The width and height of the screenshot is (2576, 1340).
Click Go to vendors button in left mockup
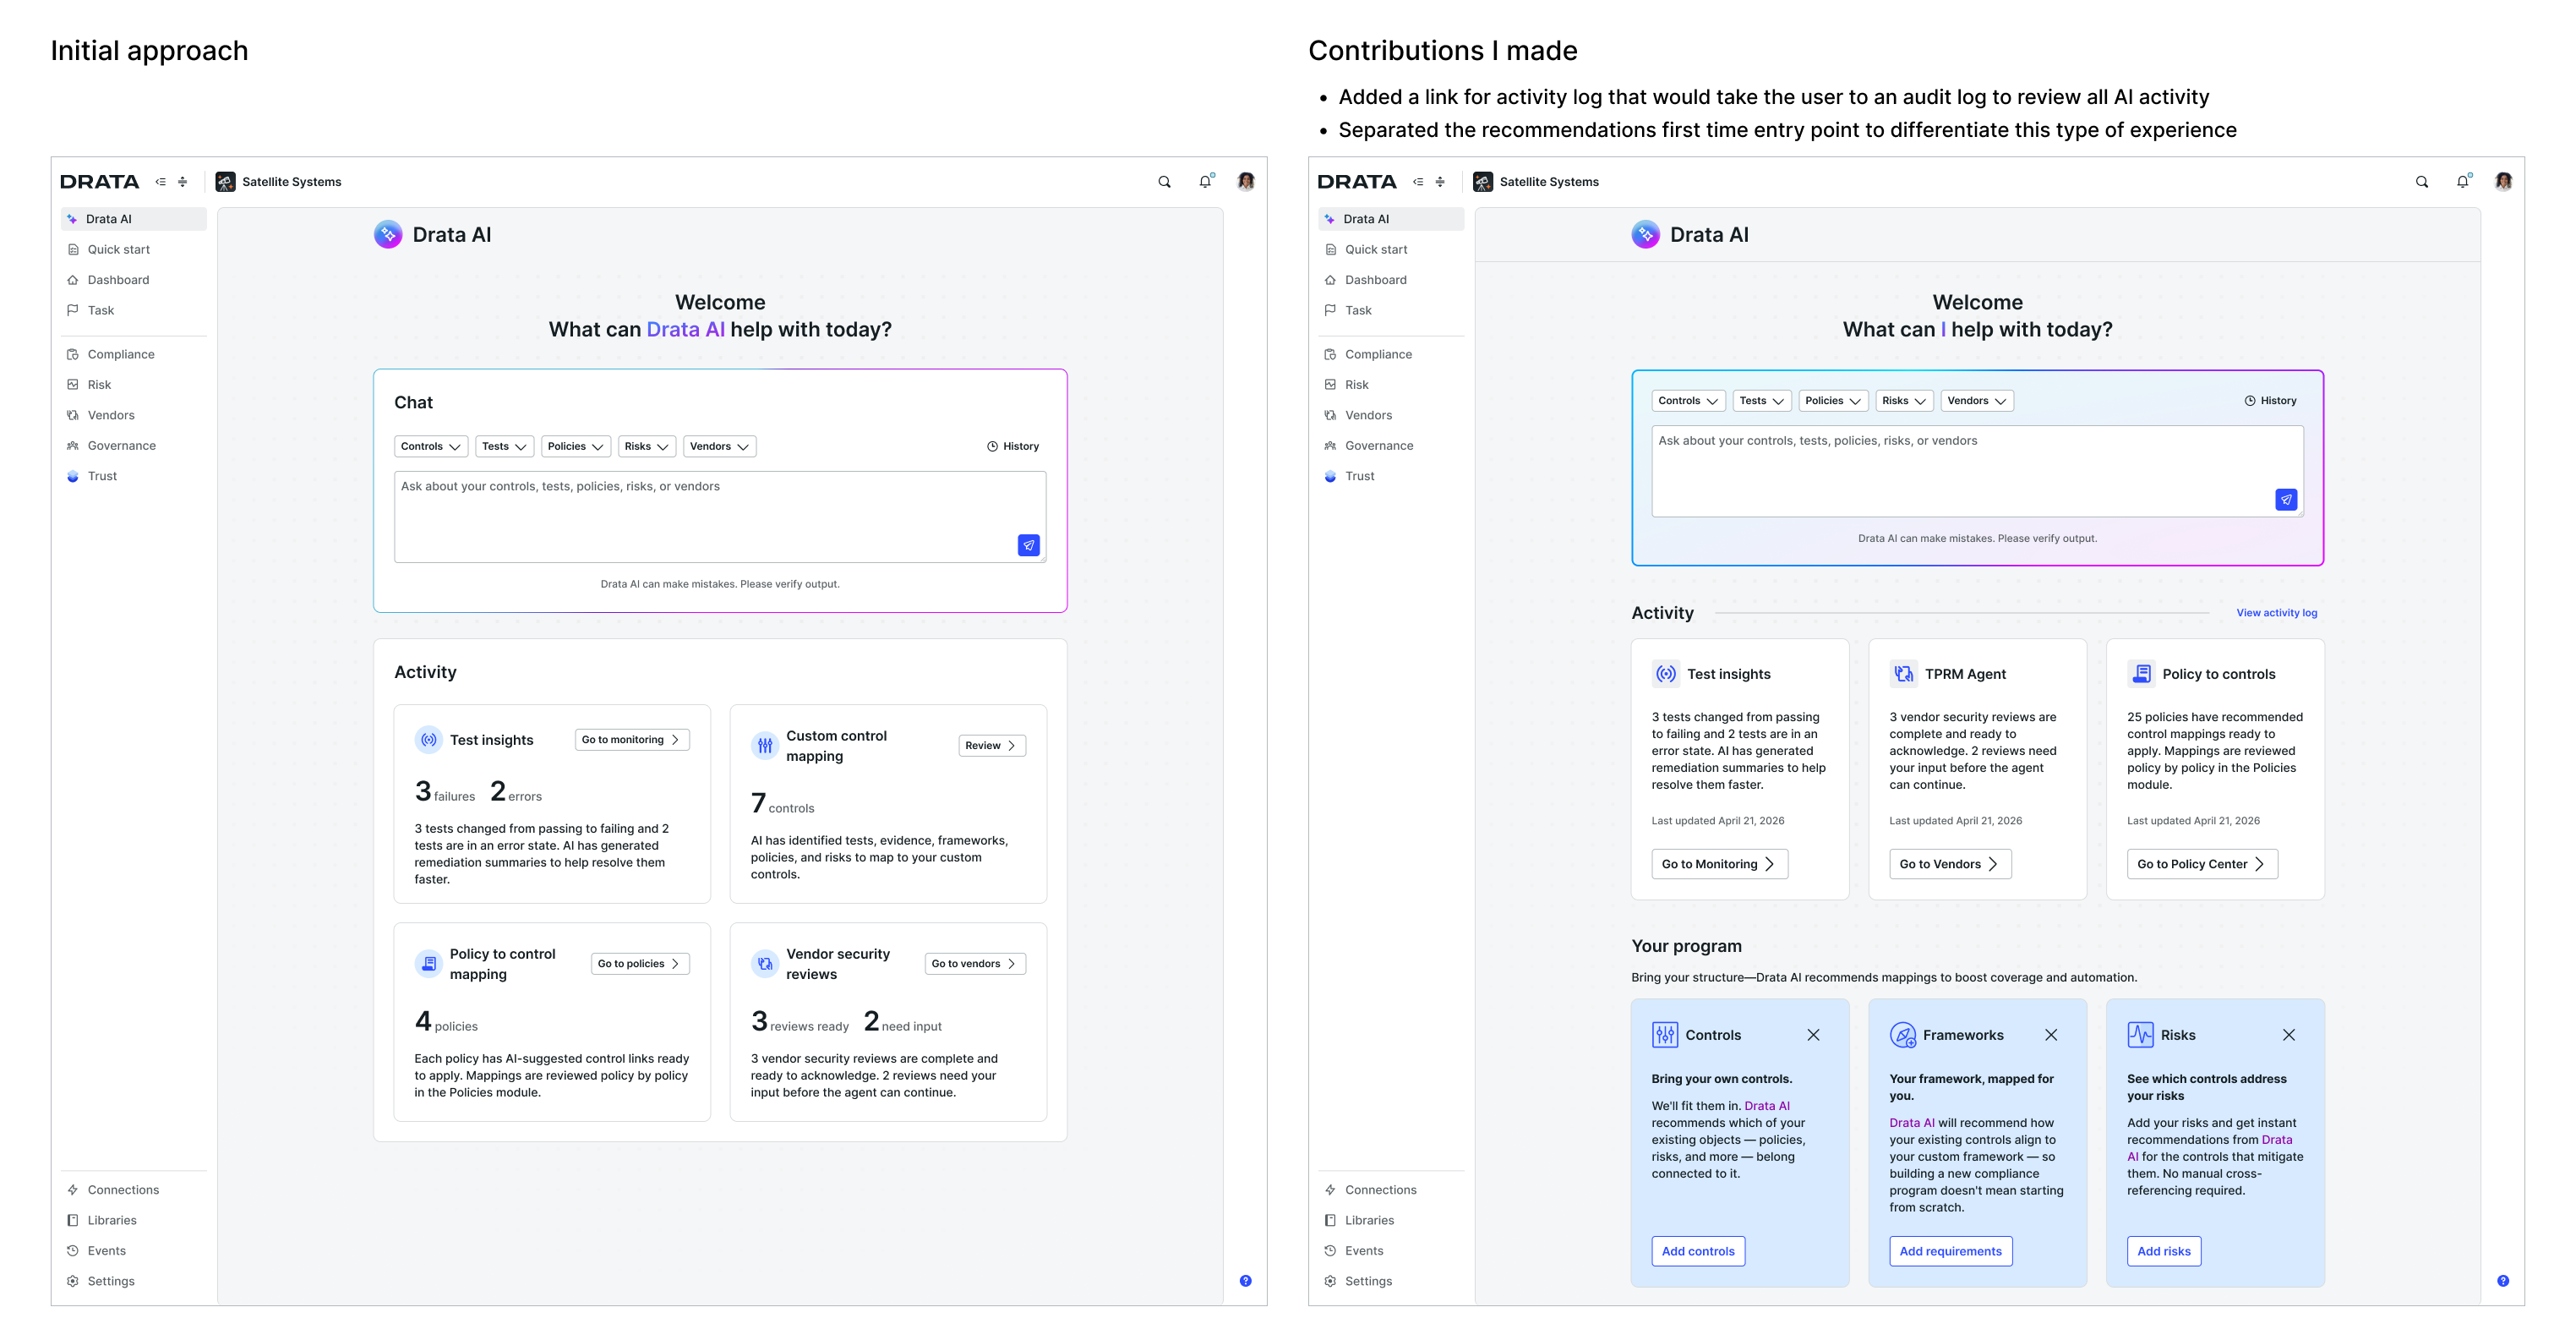(x=975, y=964)
